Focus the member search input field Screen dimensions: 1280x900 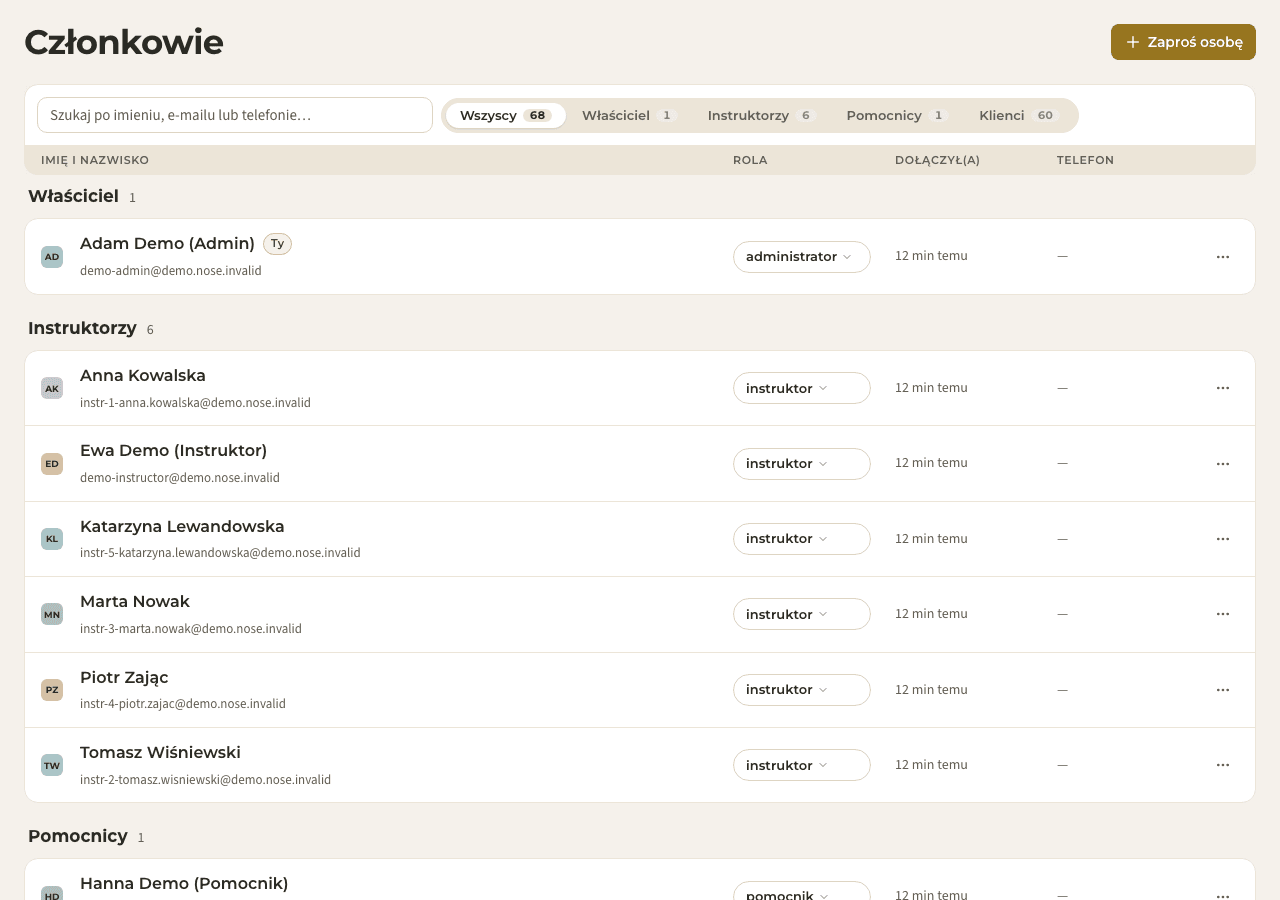pyautogui.click(x=235, y=115)
